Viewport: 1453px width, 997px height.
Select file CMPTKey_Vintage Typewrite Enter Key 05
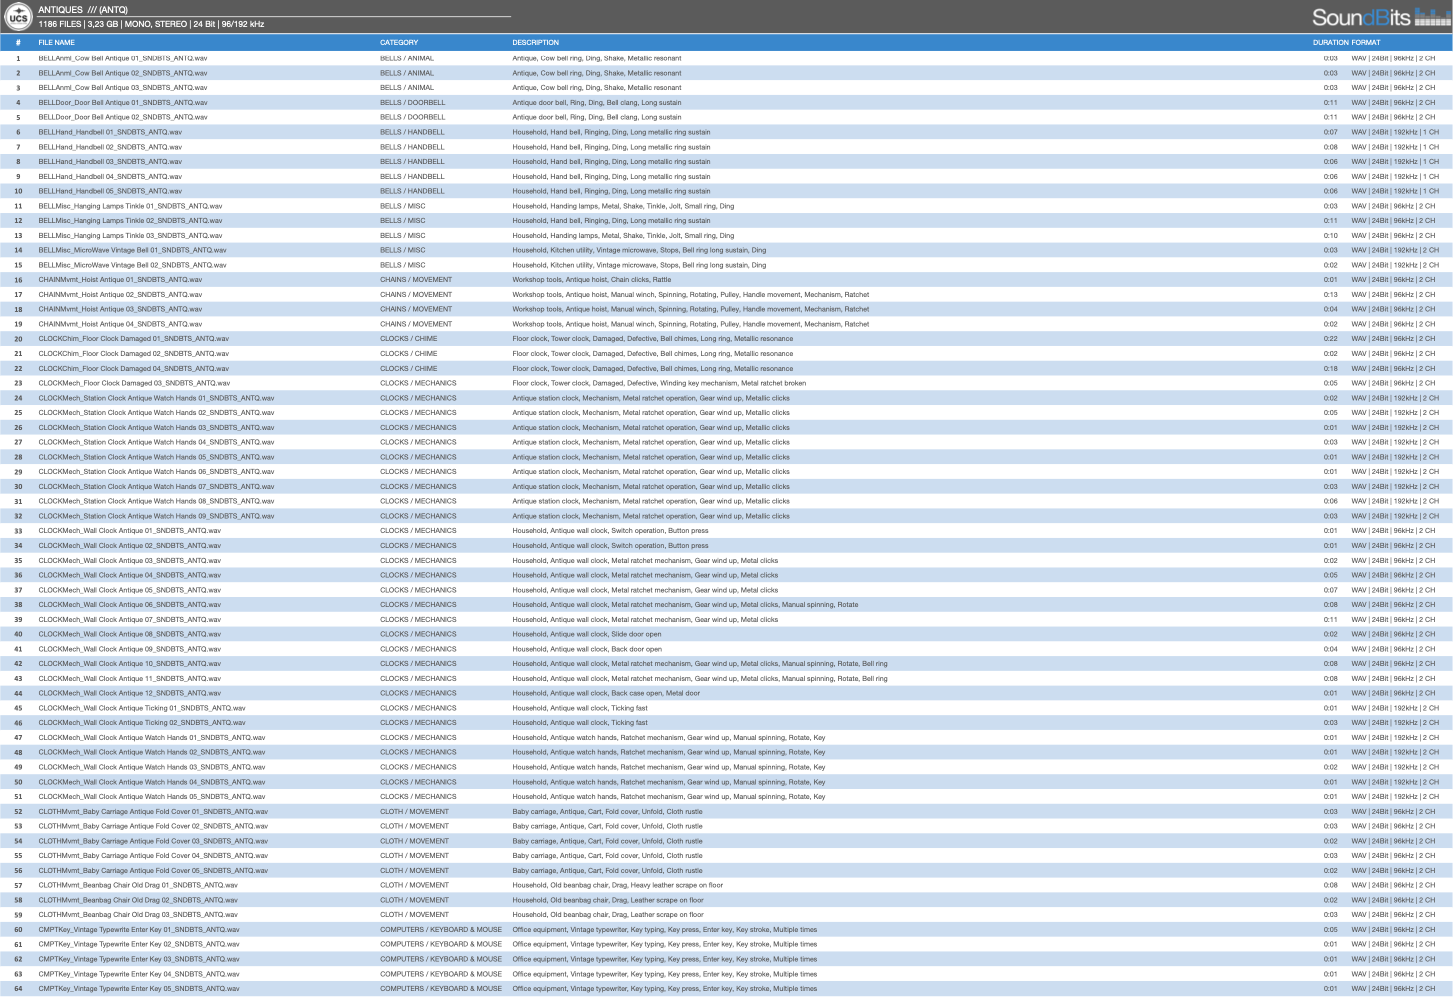(x=139, y=988)
